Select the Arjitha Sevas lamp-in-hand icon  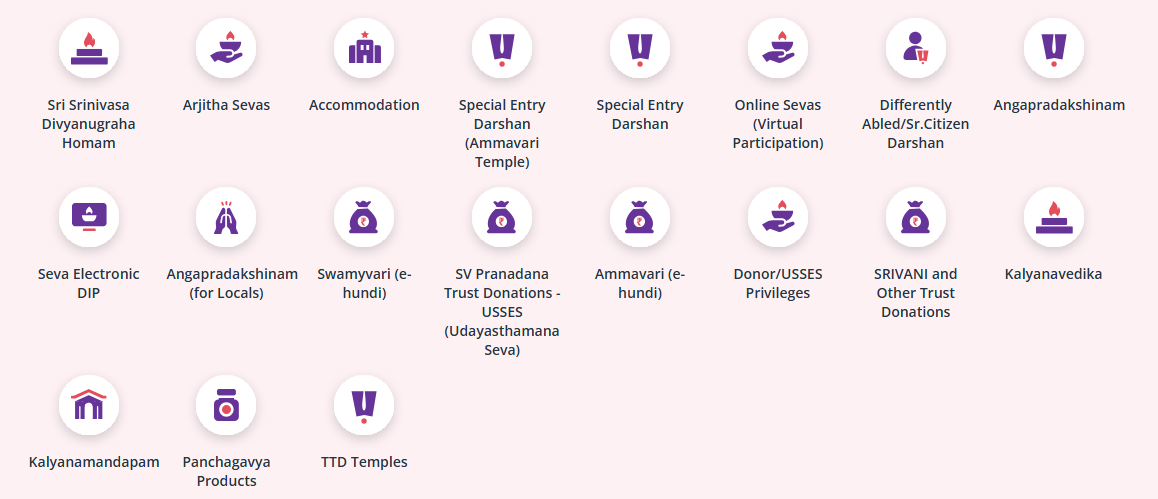click(x=226, y=48)
